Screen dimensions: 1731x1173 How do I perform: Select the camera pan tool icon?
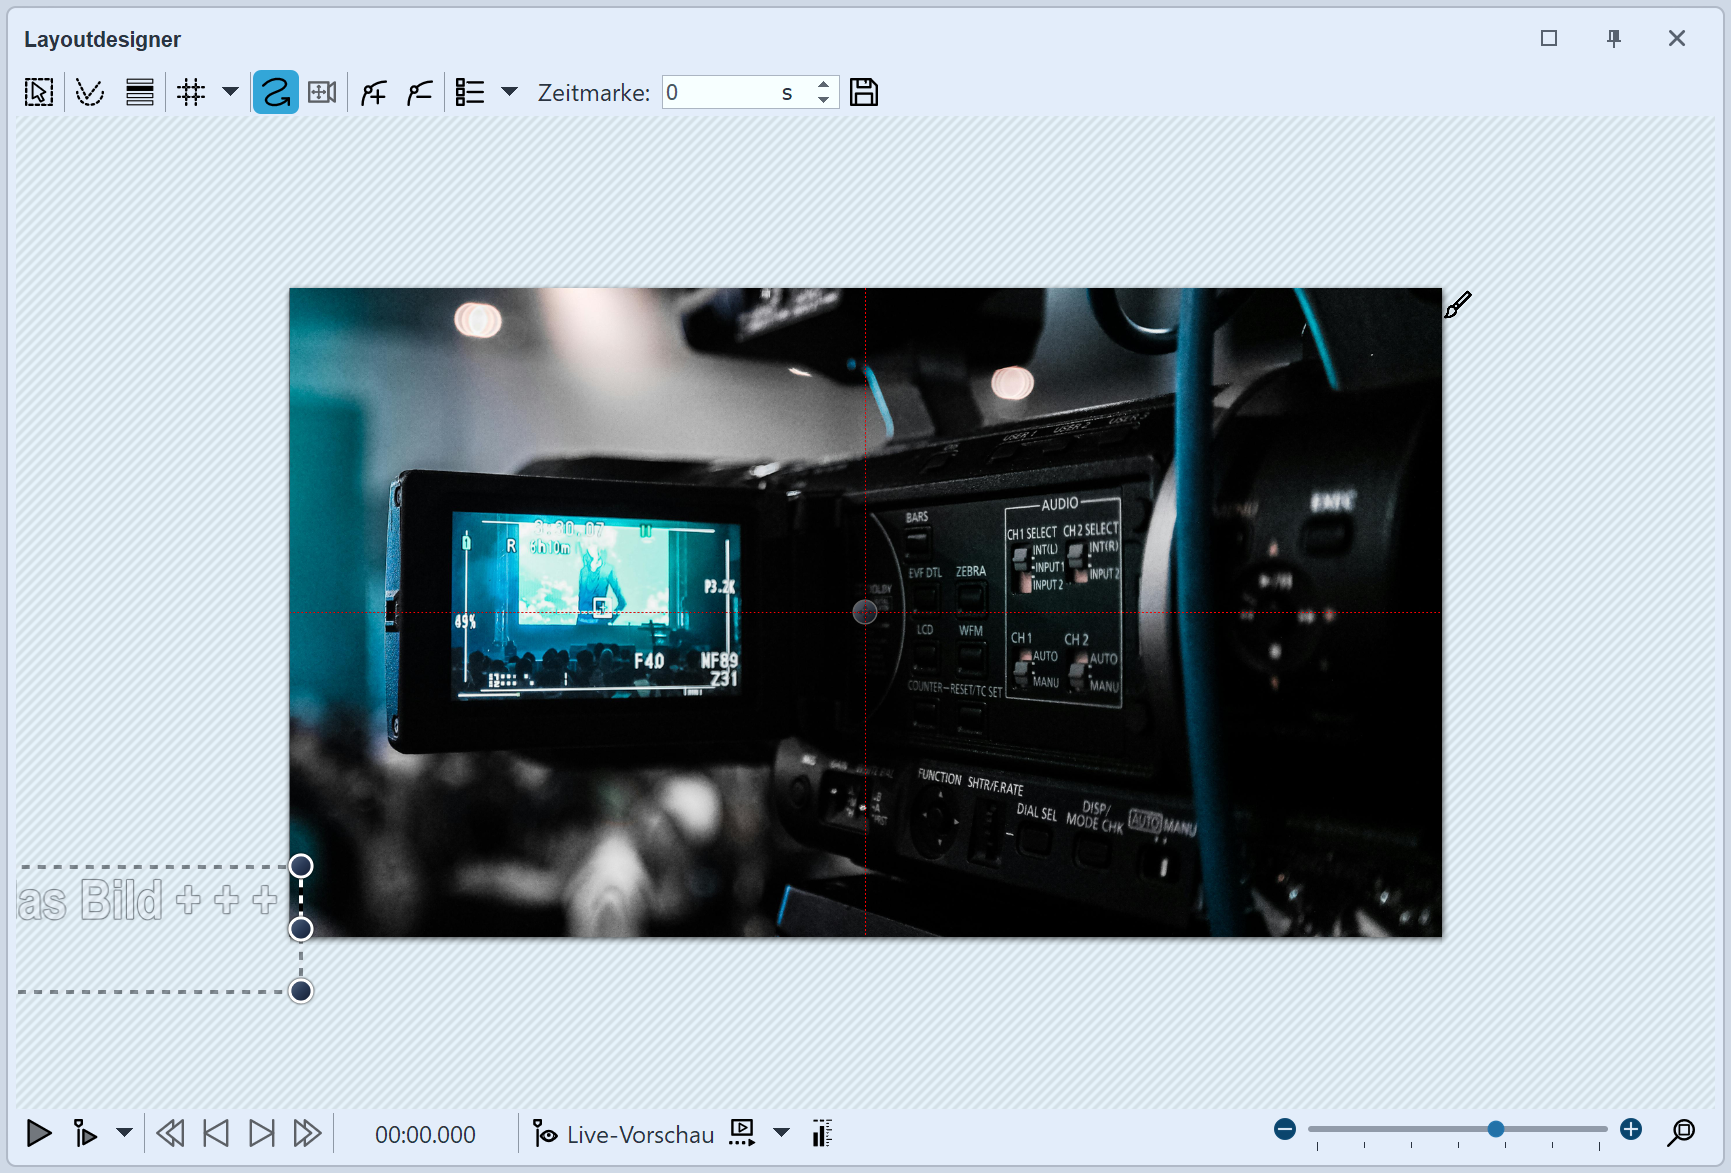322,93
